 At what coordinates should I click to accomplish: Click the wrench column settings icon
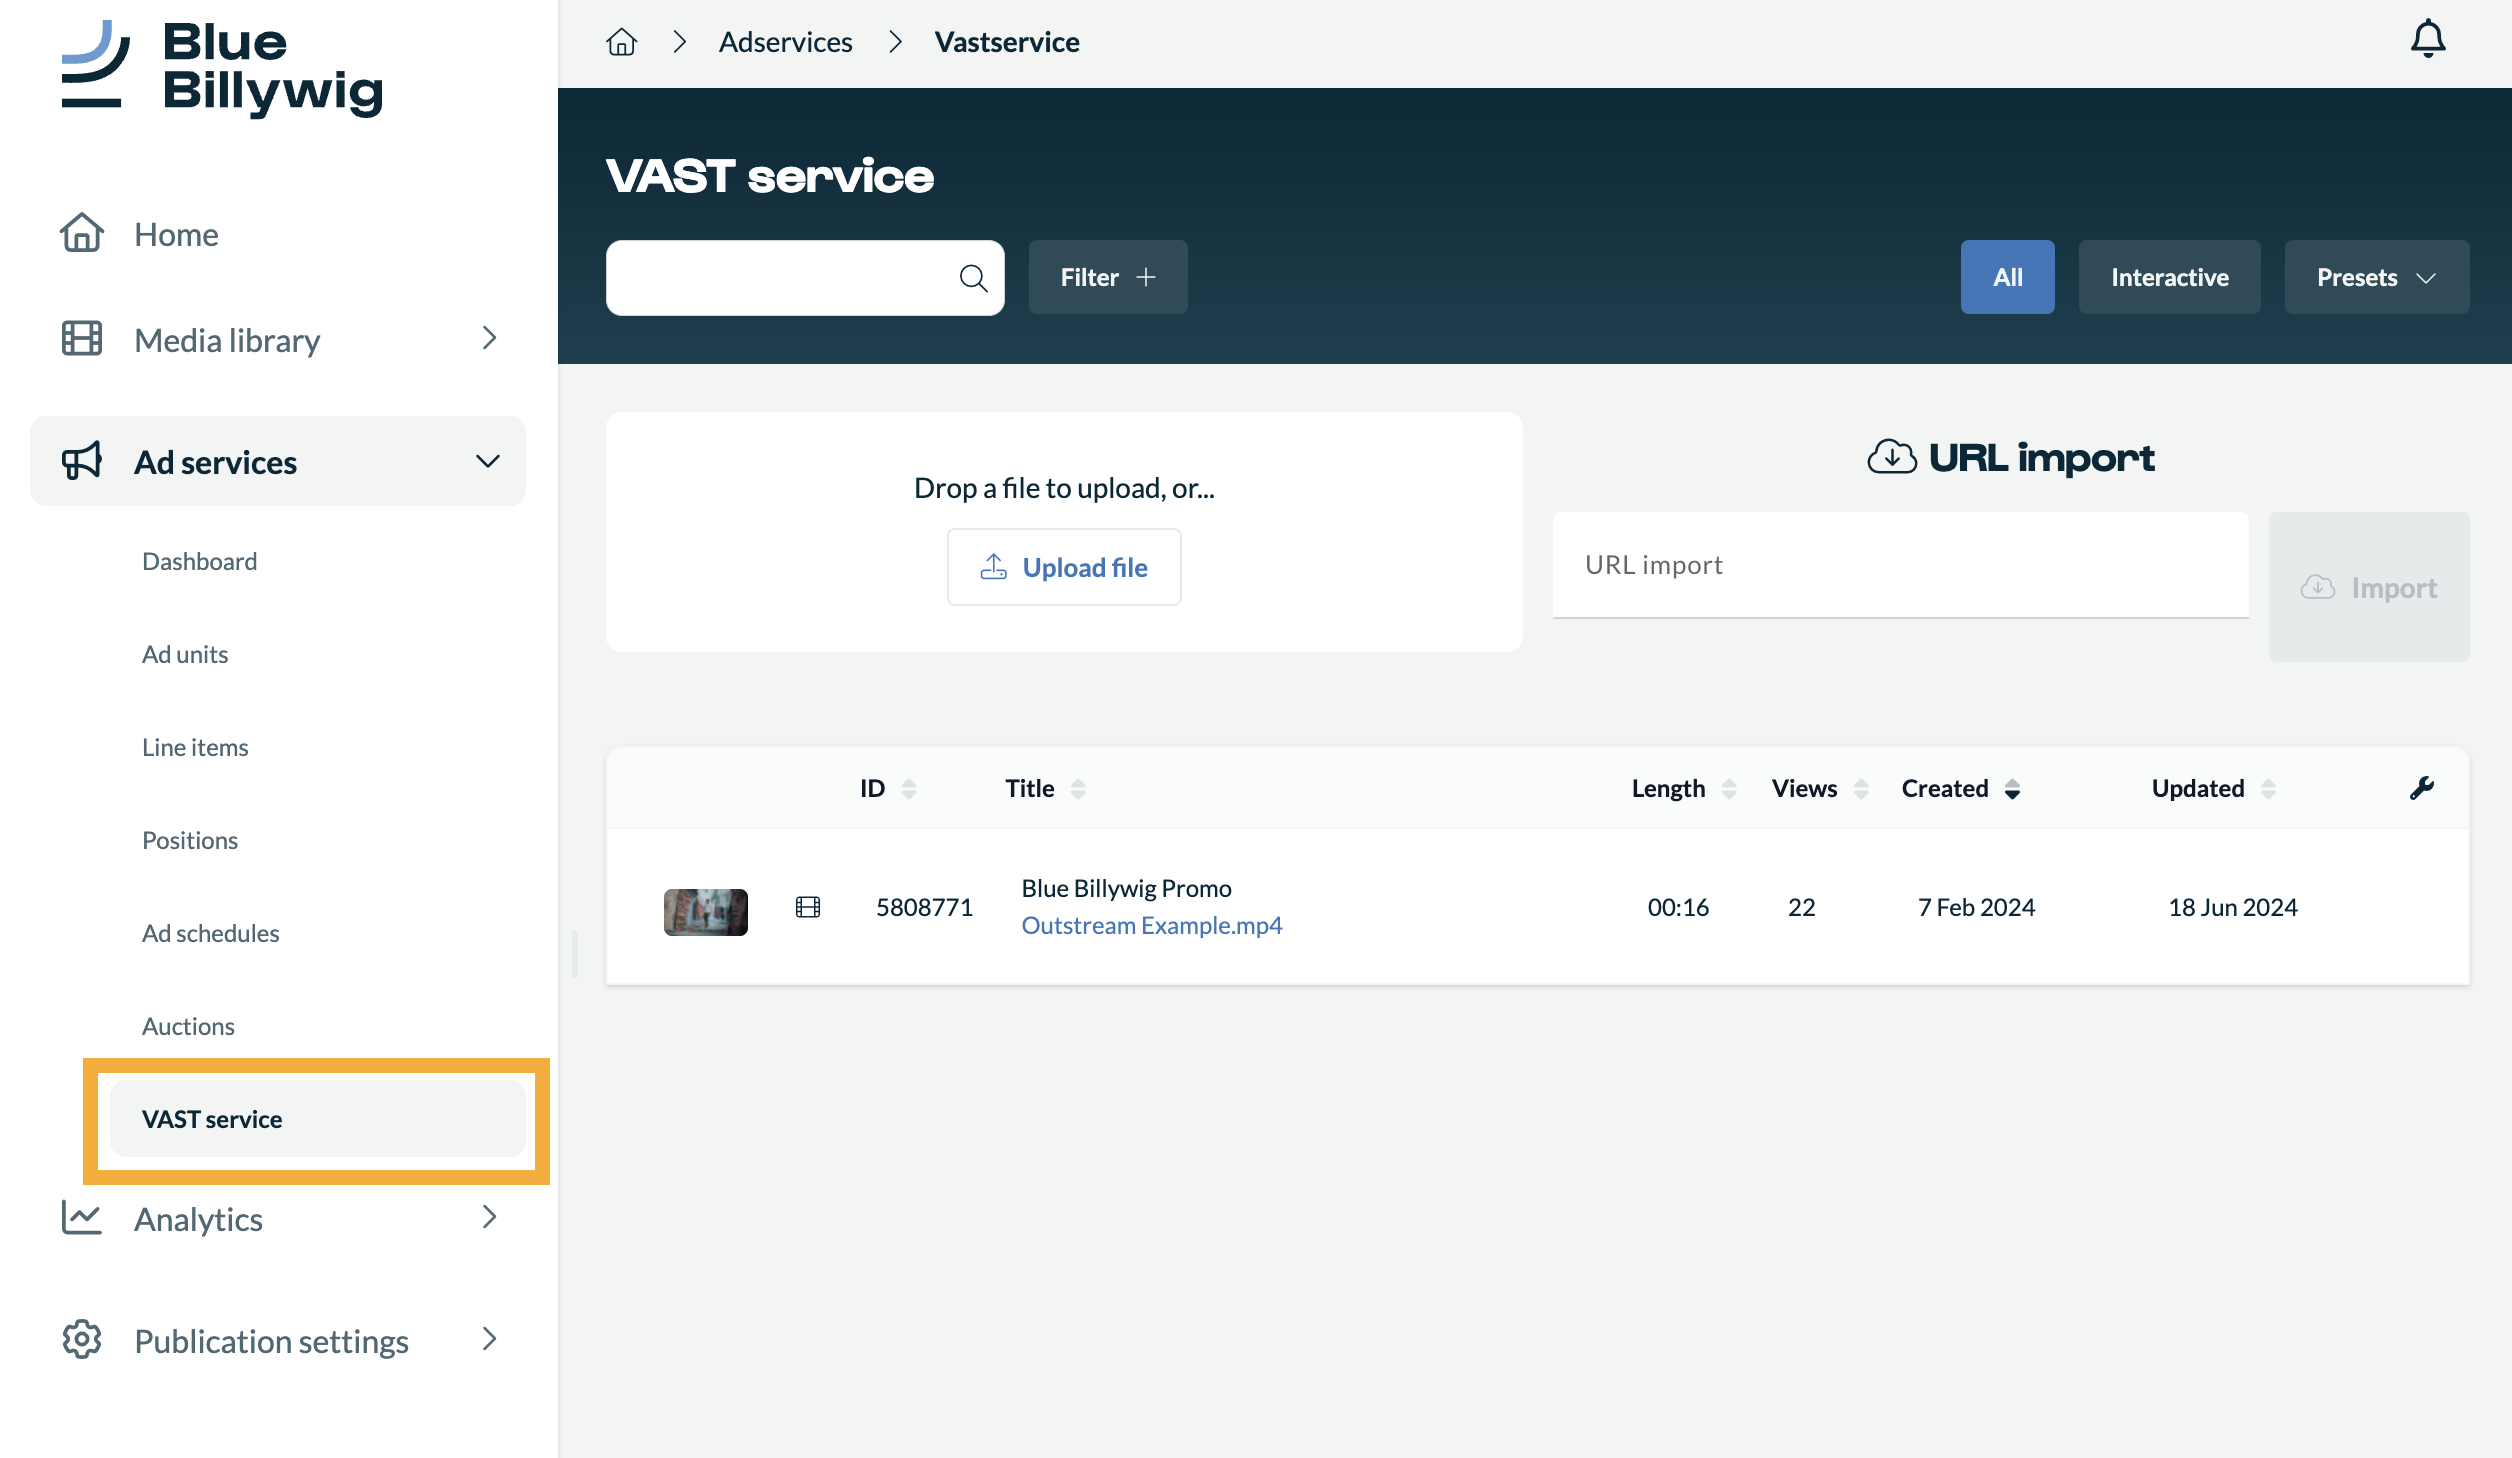2421,788
